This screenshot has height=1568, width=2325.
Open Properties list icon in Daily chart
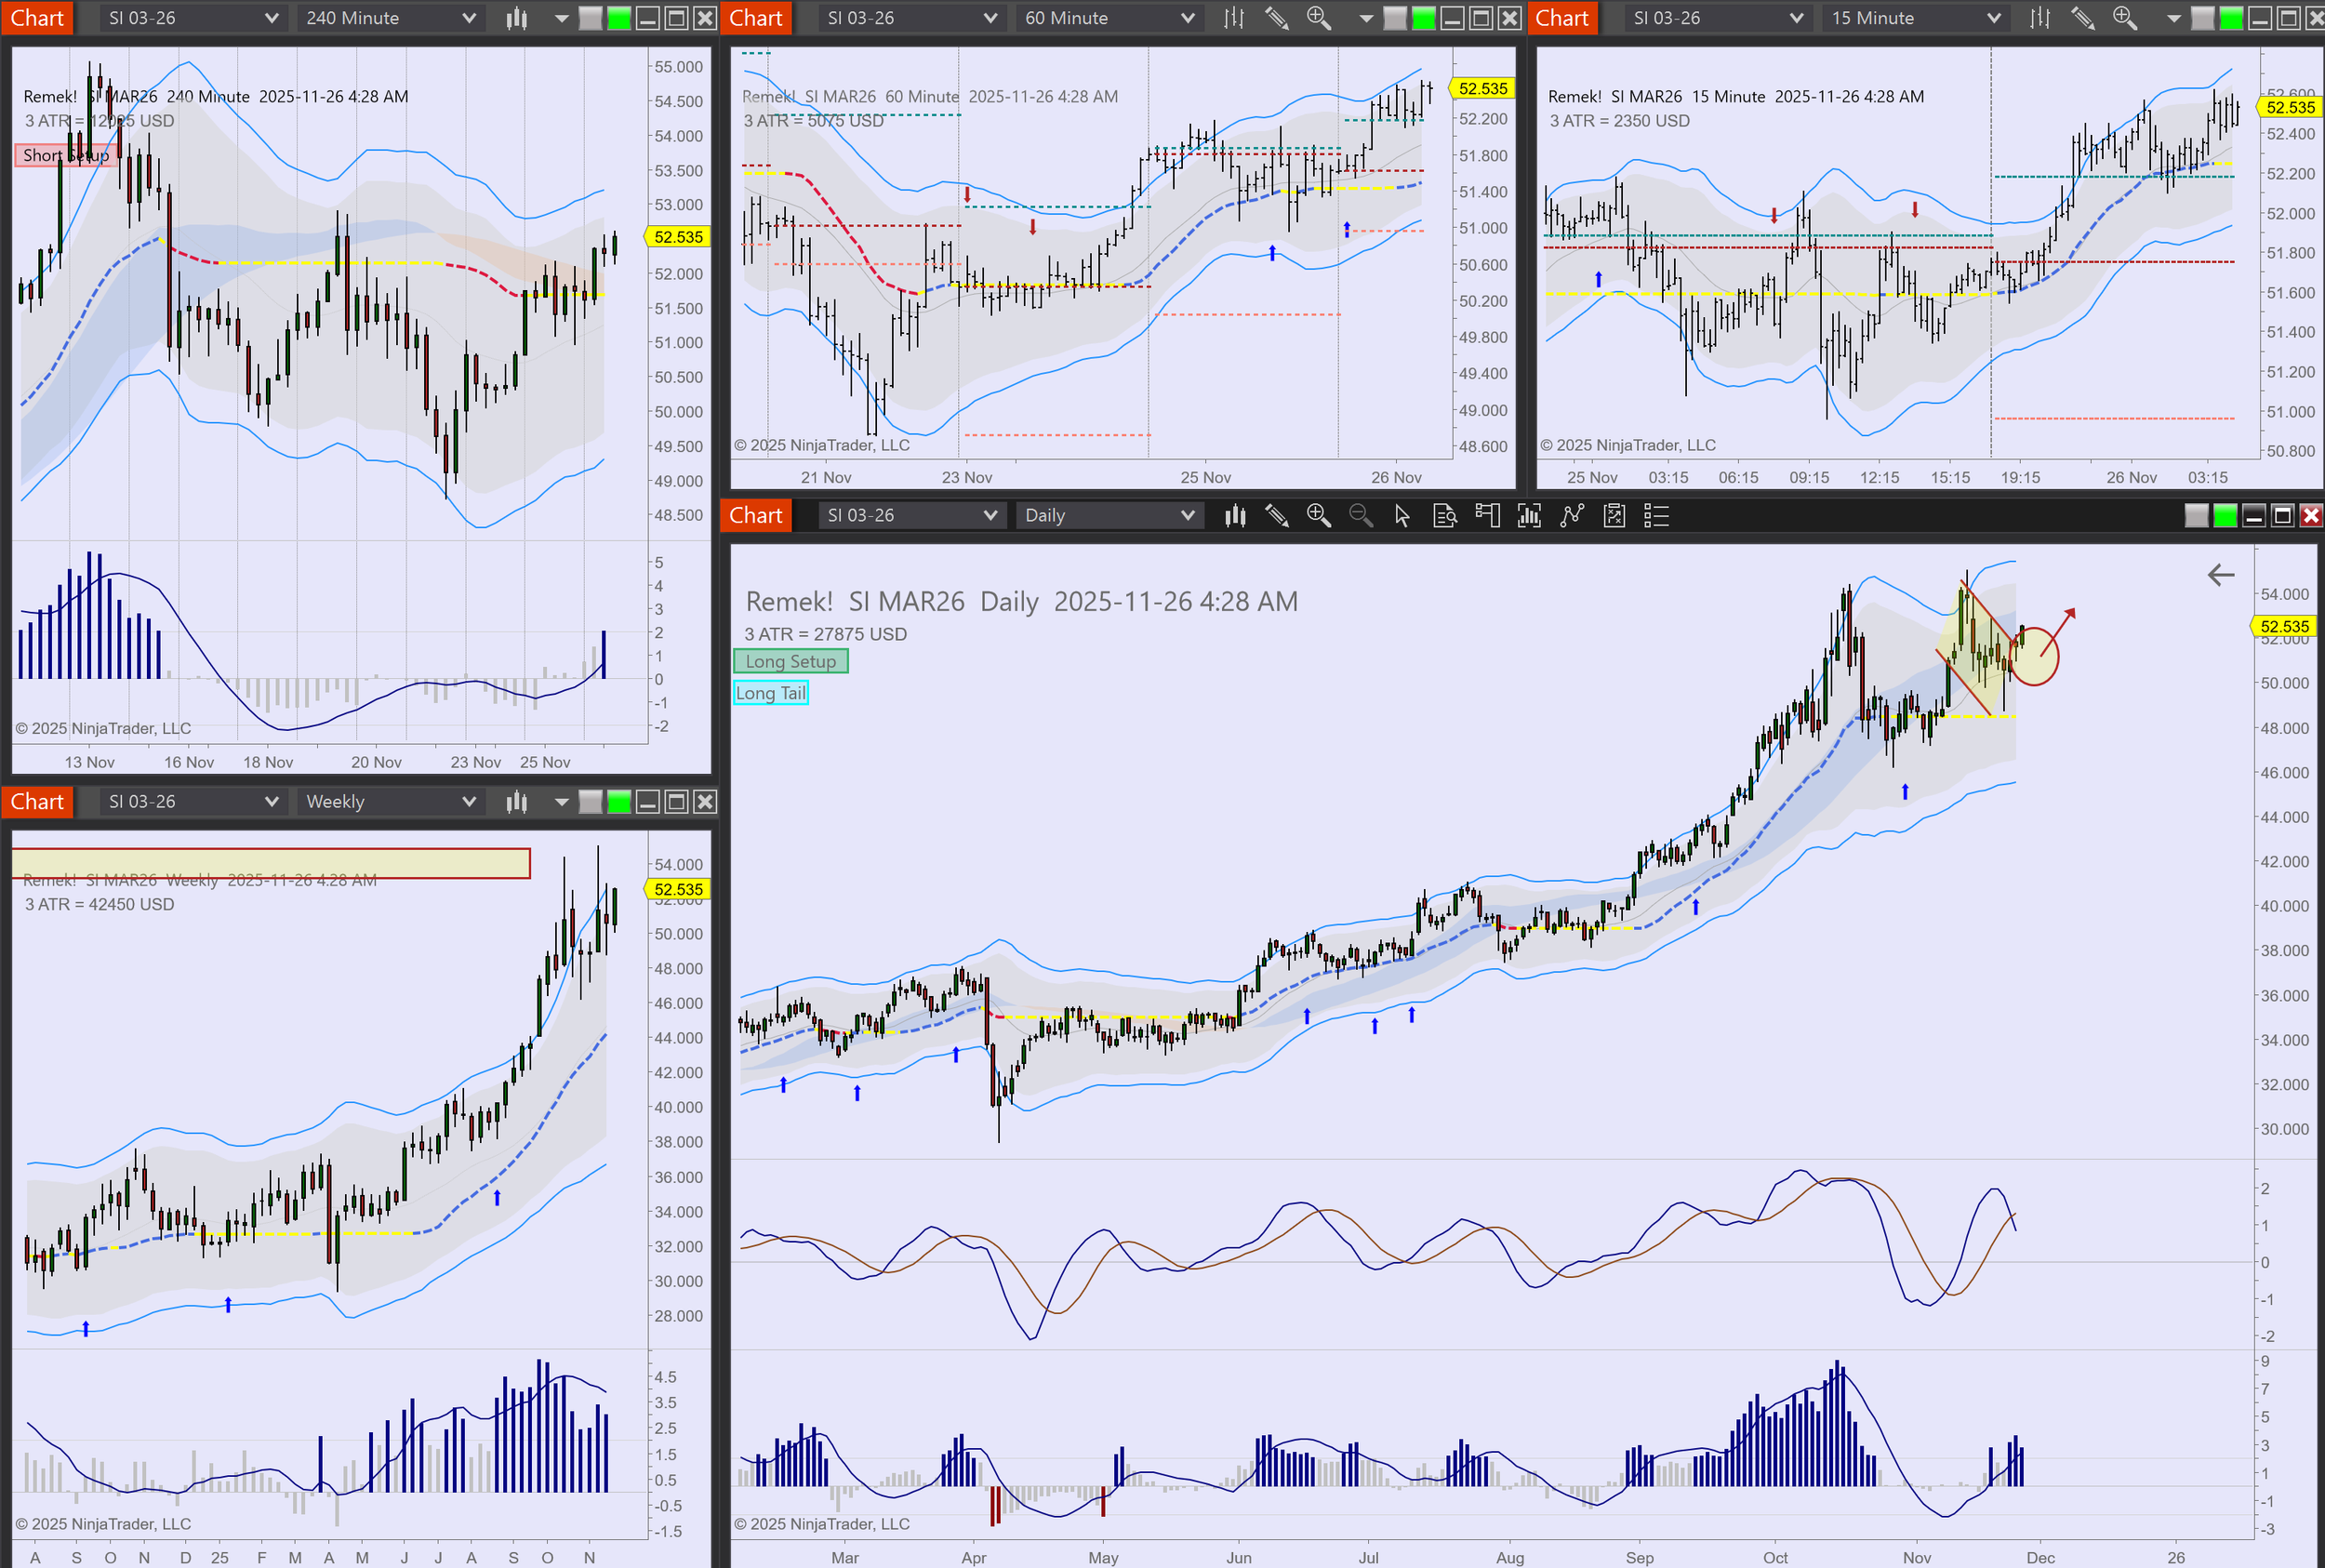[1656, 515]
